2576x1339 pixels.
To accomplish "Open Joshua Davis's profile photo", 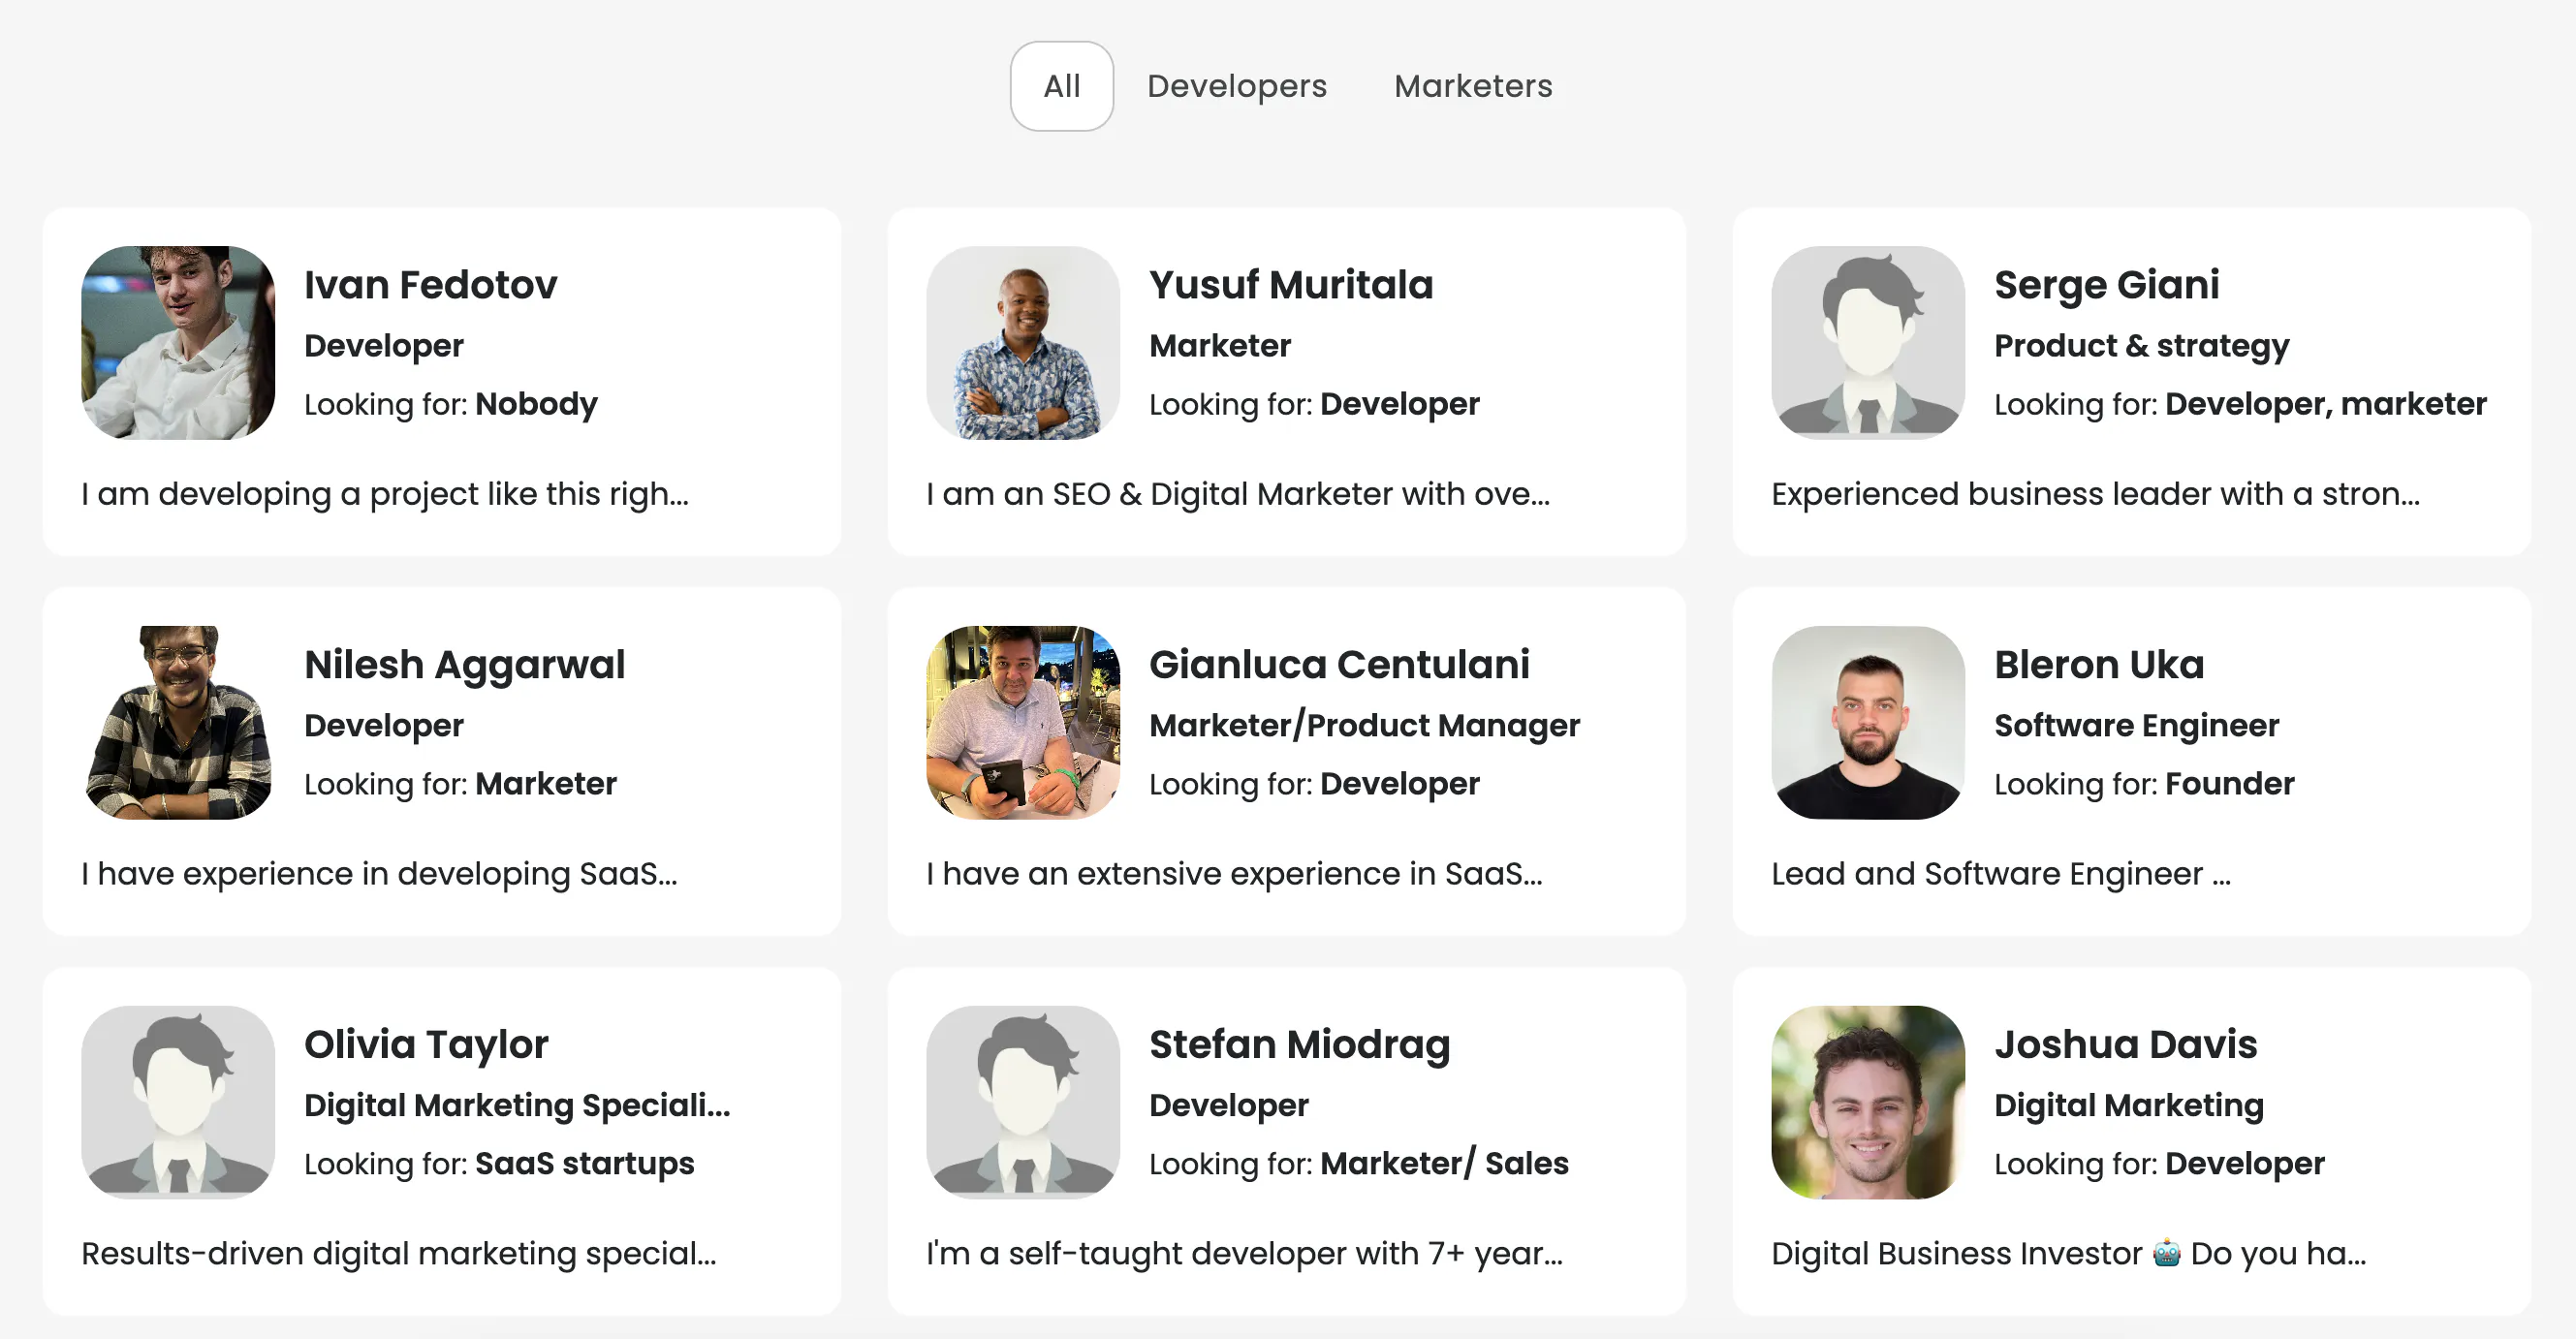I will (1868, 1102).
